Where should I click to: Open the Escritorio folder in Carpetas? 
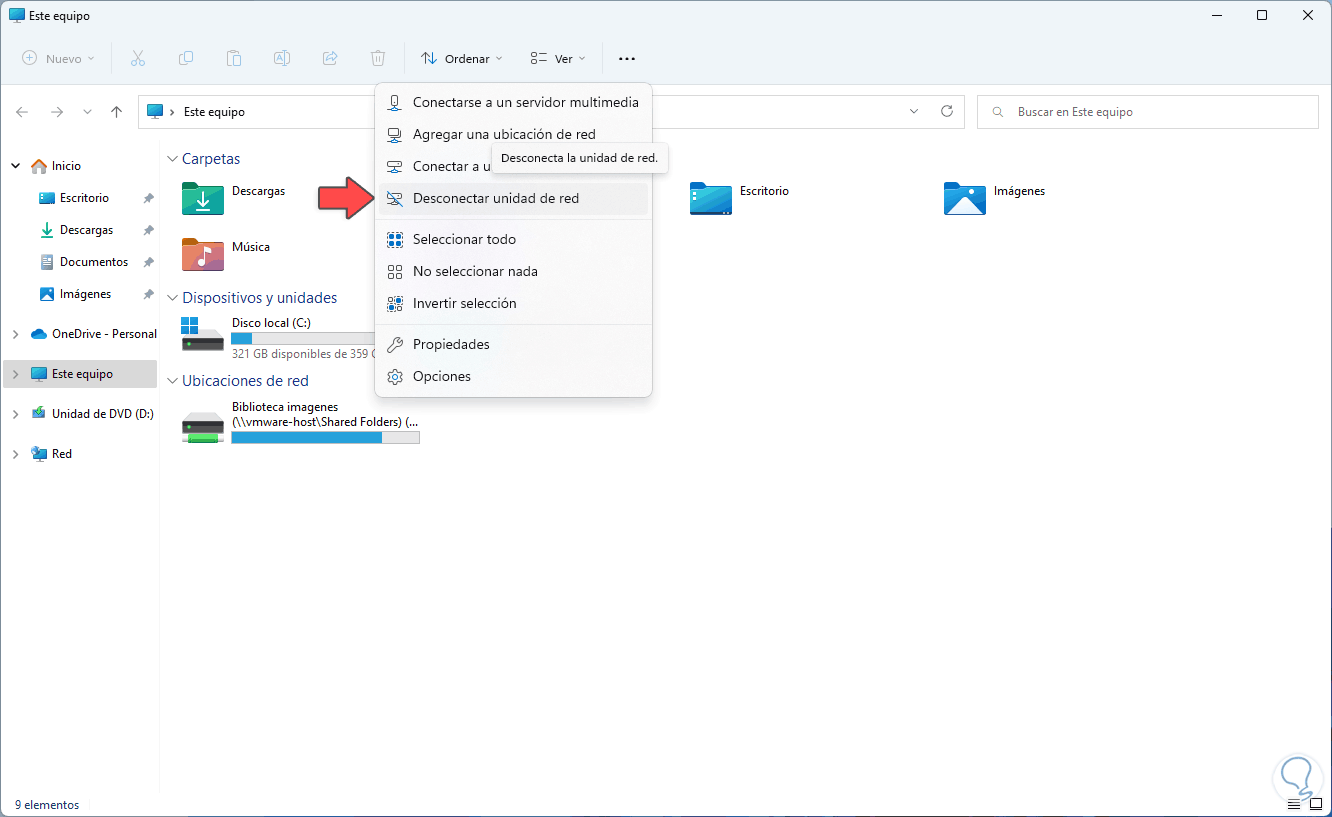click(711, 198)
